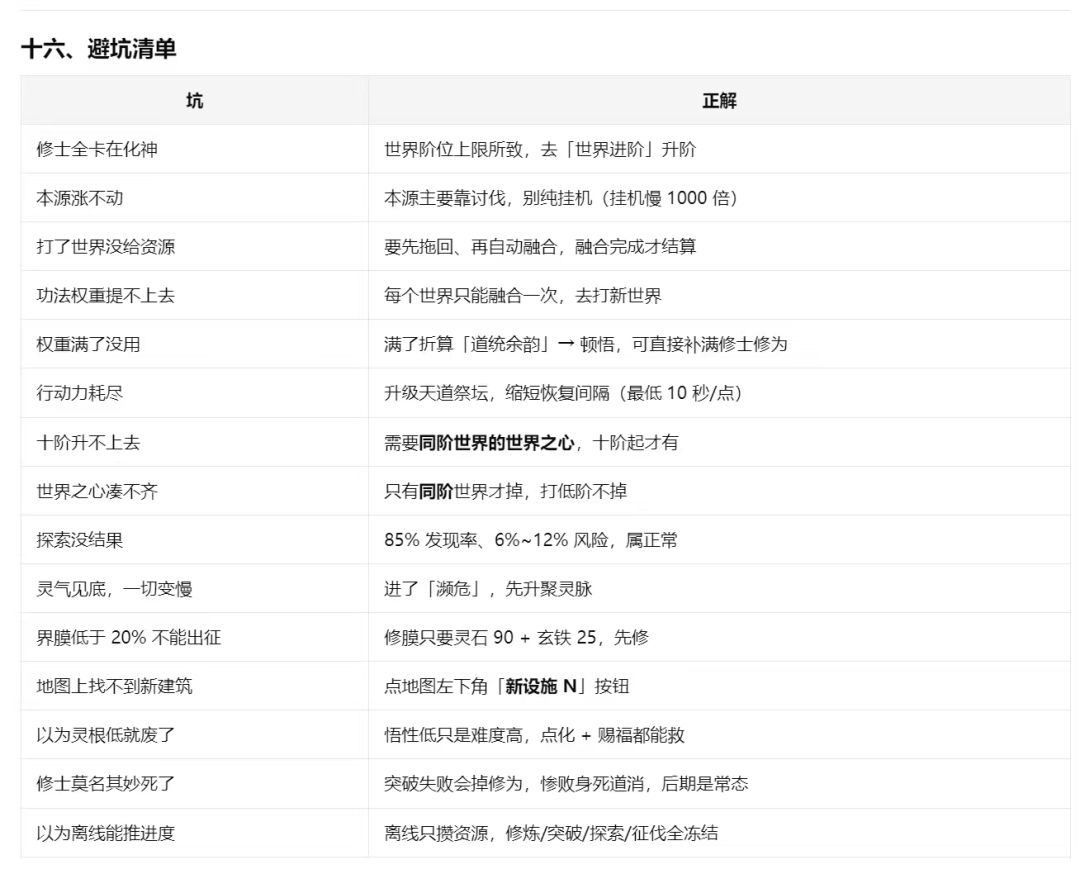Click the answer starting with "85% 发现率"

click(x=531, y=540)
